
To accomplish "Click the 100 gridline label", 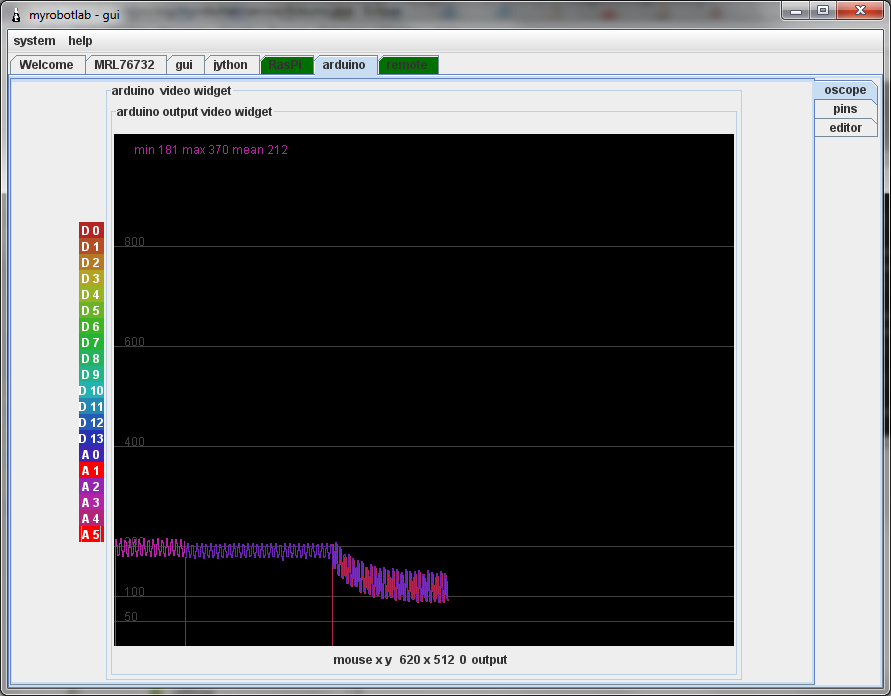I will click(x=134, y=591).
